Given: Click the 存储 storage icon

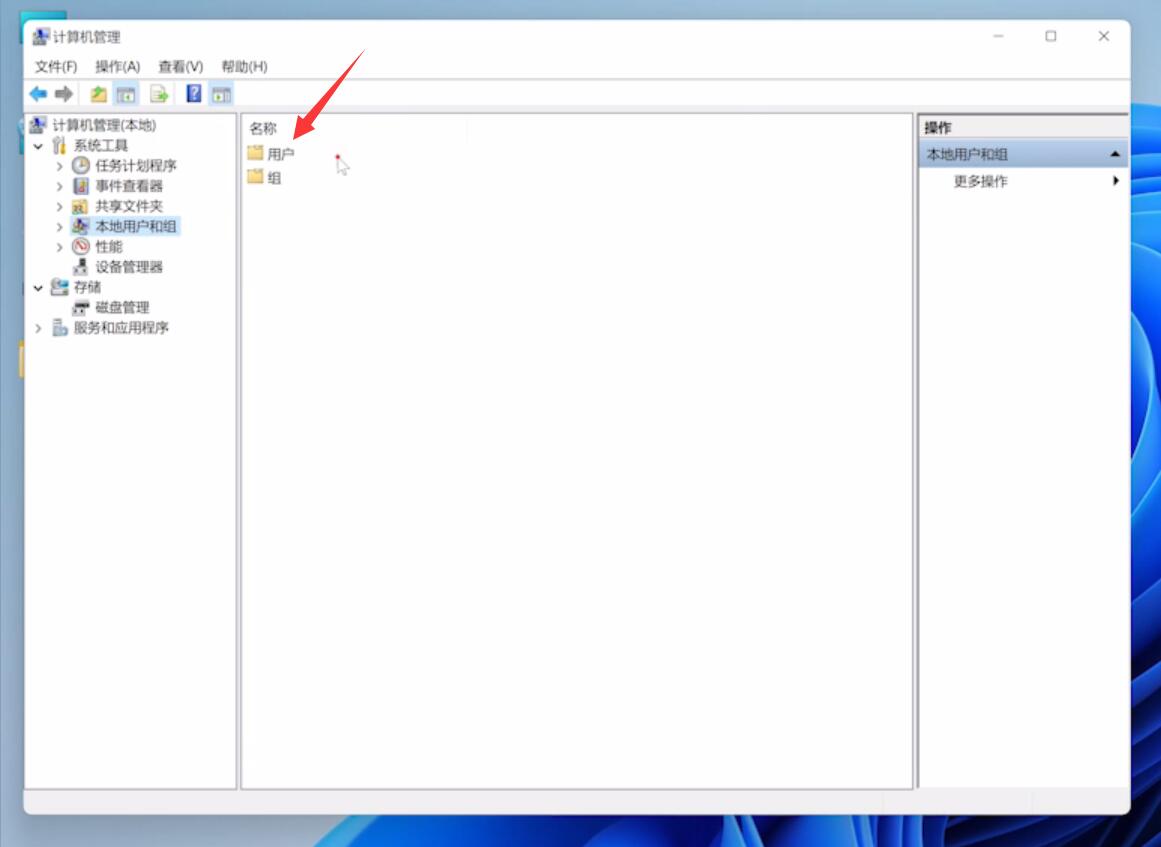Looking at the screenshot, I should [x=59, y=287].
